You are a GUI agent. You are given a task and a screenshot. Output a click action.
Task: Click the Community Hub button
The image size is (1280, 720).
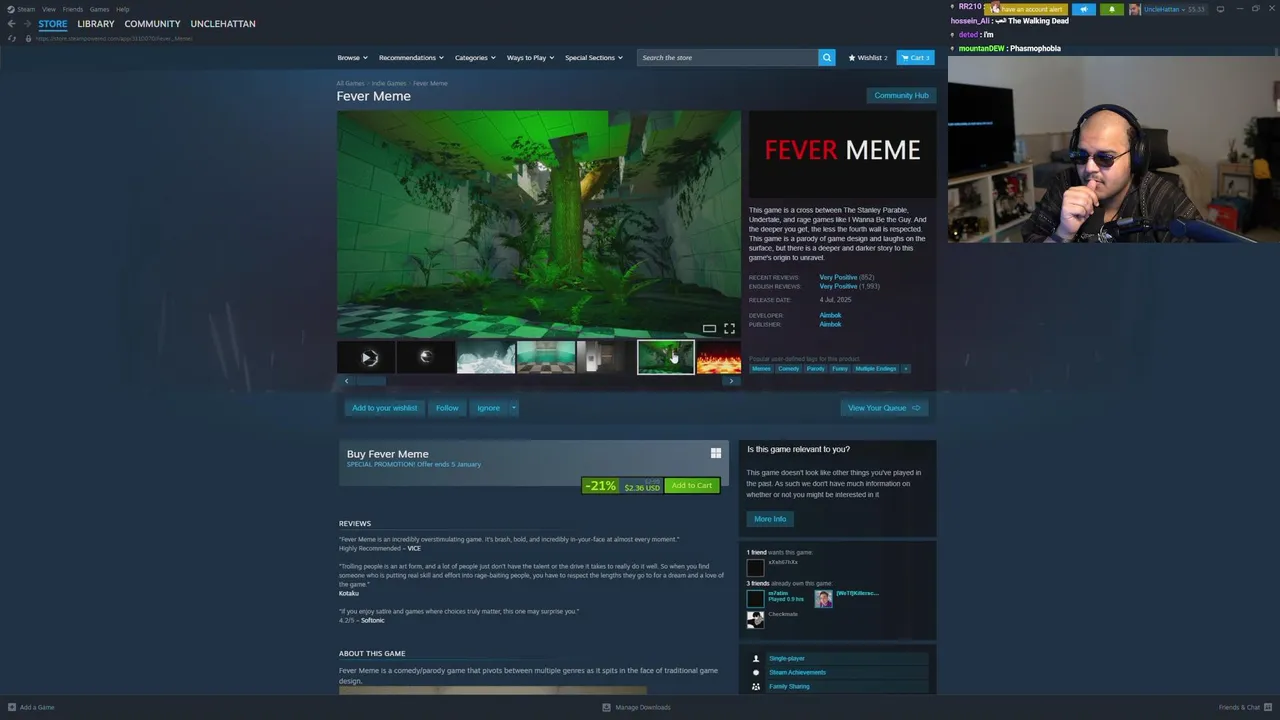(x=901, y=95)
